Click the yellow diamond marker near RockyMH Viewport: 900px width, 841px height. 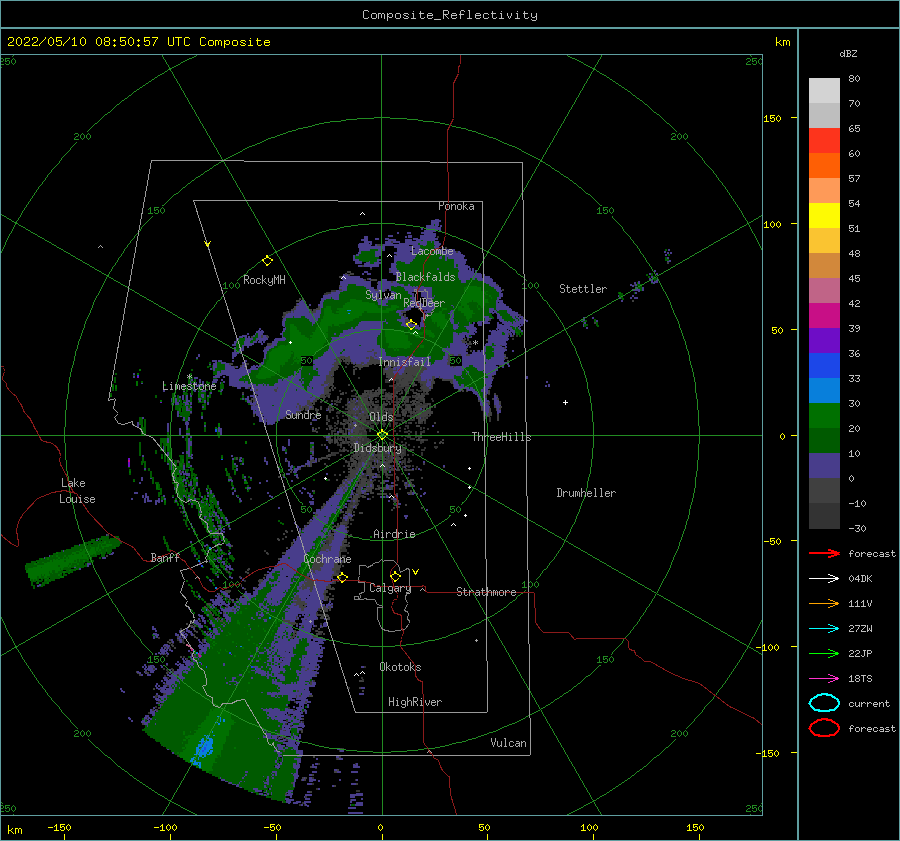point(267,261)
